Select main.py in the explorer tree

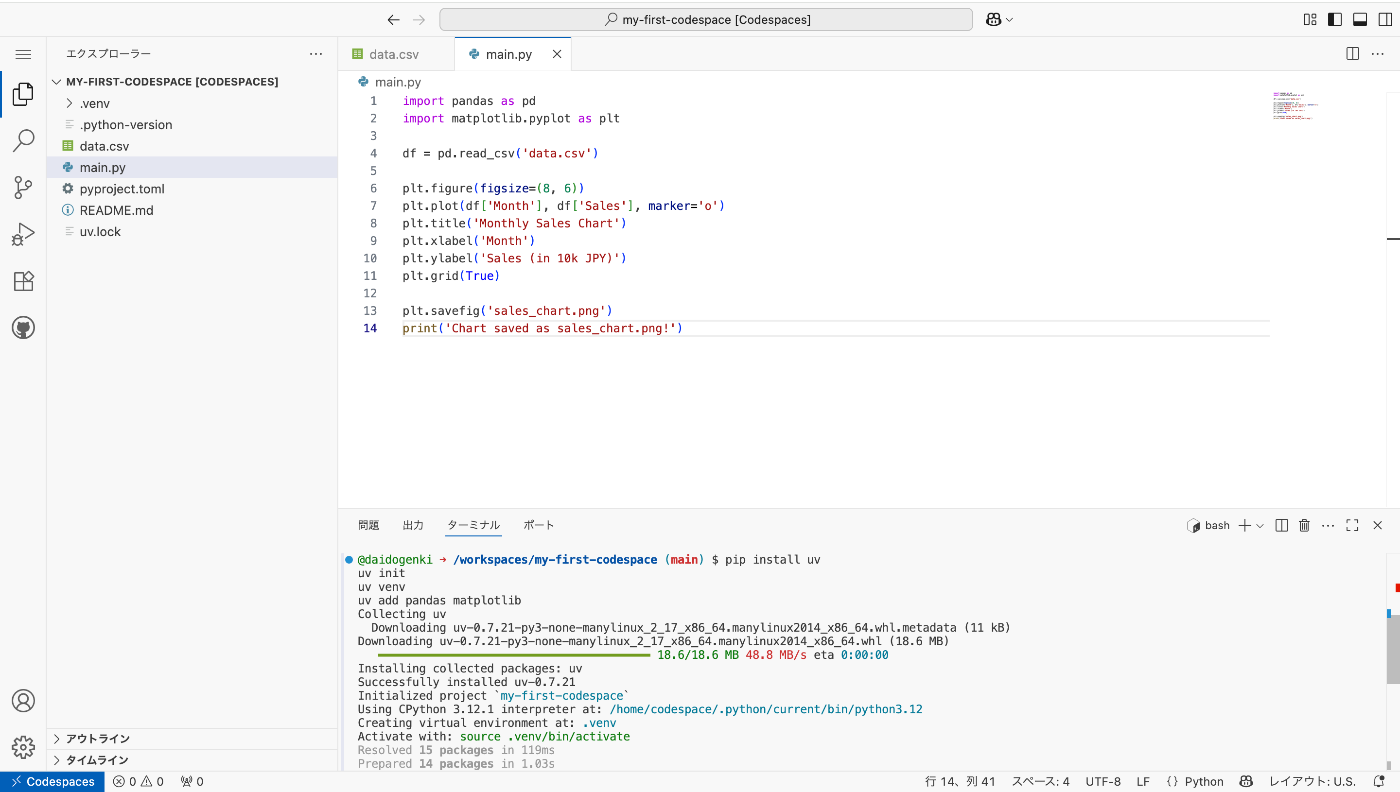(x=192, y=167)
